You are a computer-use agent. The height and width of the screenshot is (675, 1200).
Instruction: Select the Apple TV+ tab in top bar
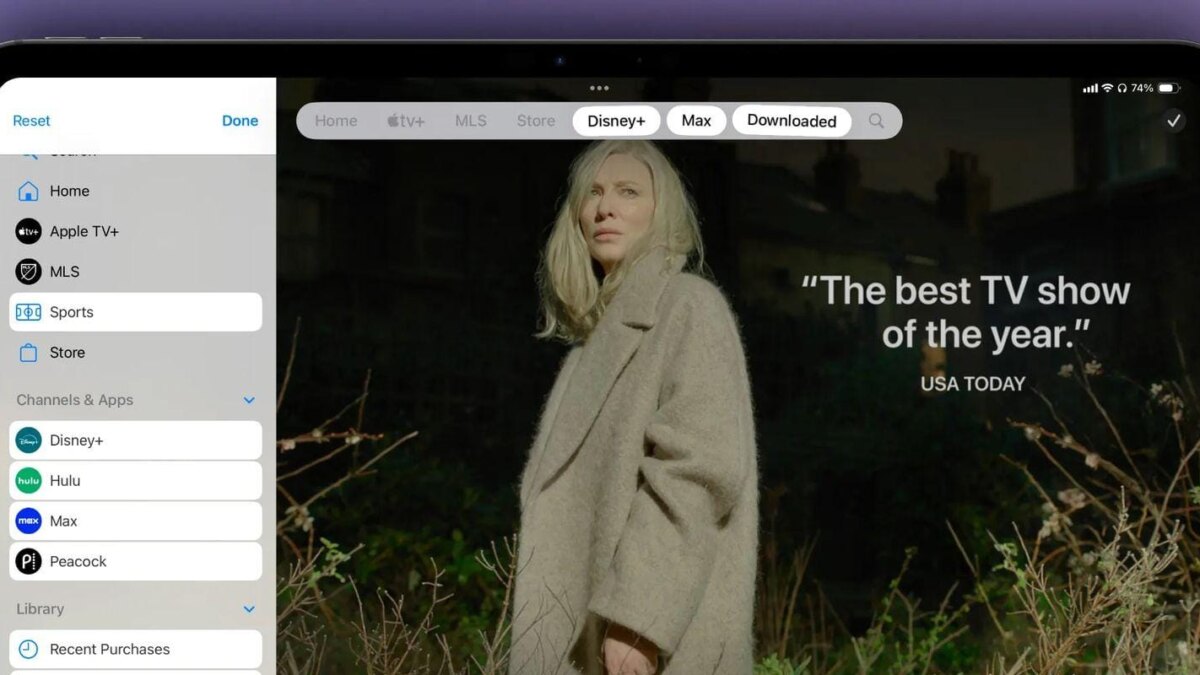tap(406, 121)
